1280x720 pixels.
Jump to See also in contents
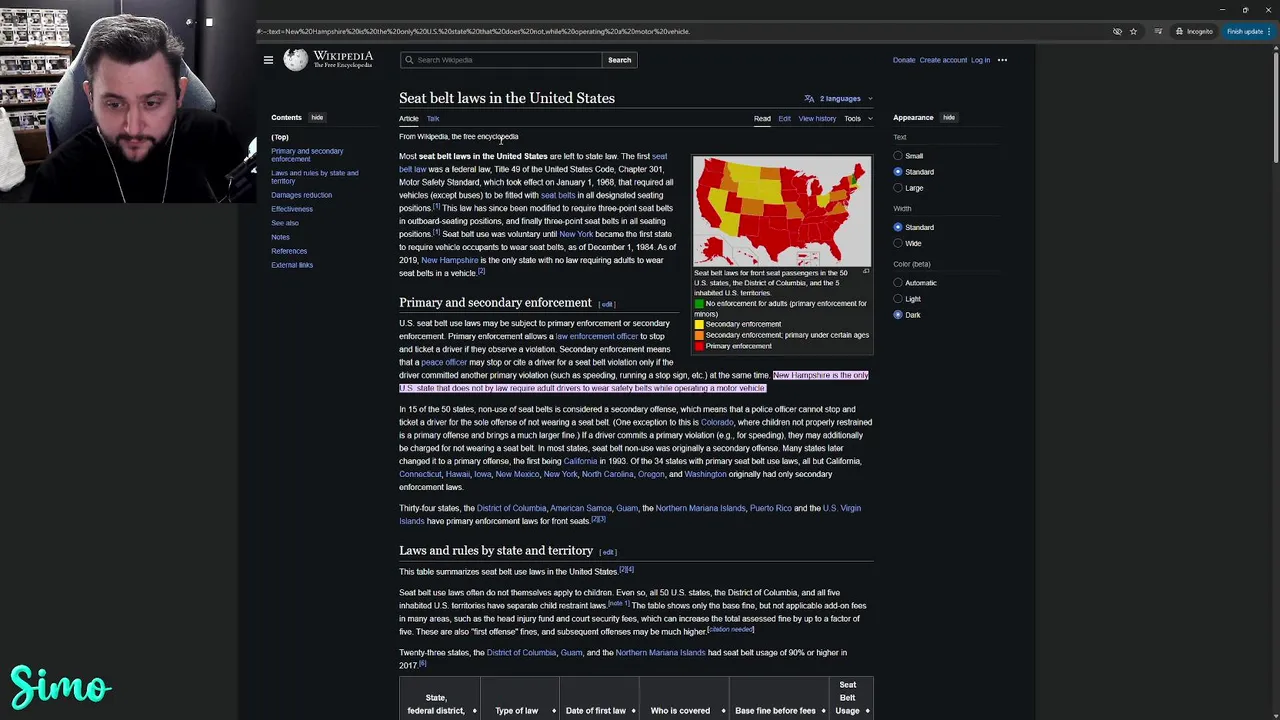click(285, 223)
